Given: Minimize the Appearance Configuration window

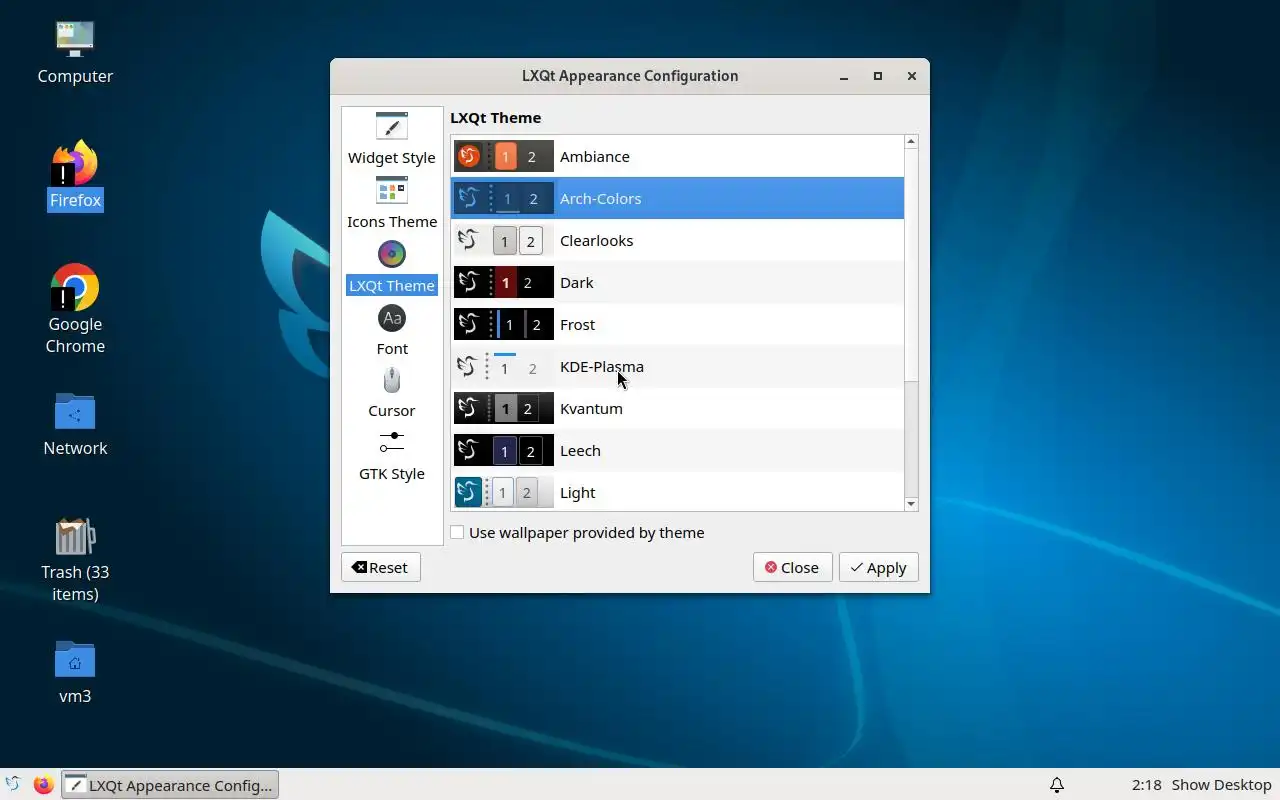Looking at the screenshot, I should pyautogui.click(x=844, y=77).
